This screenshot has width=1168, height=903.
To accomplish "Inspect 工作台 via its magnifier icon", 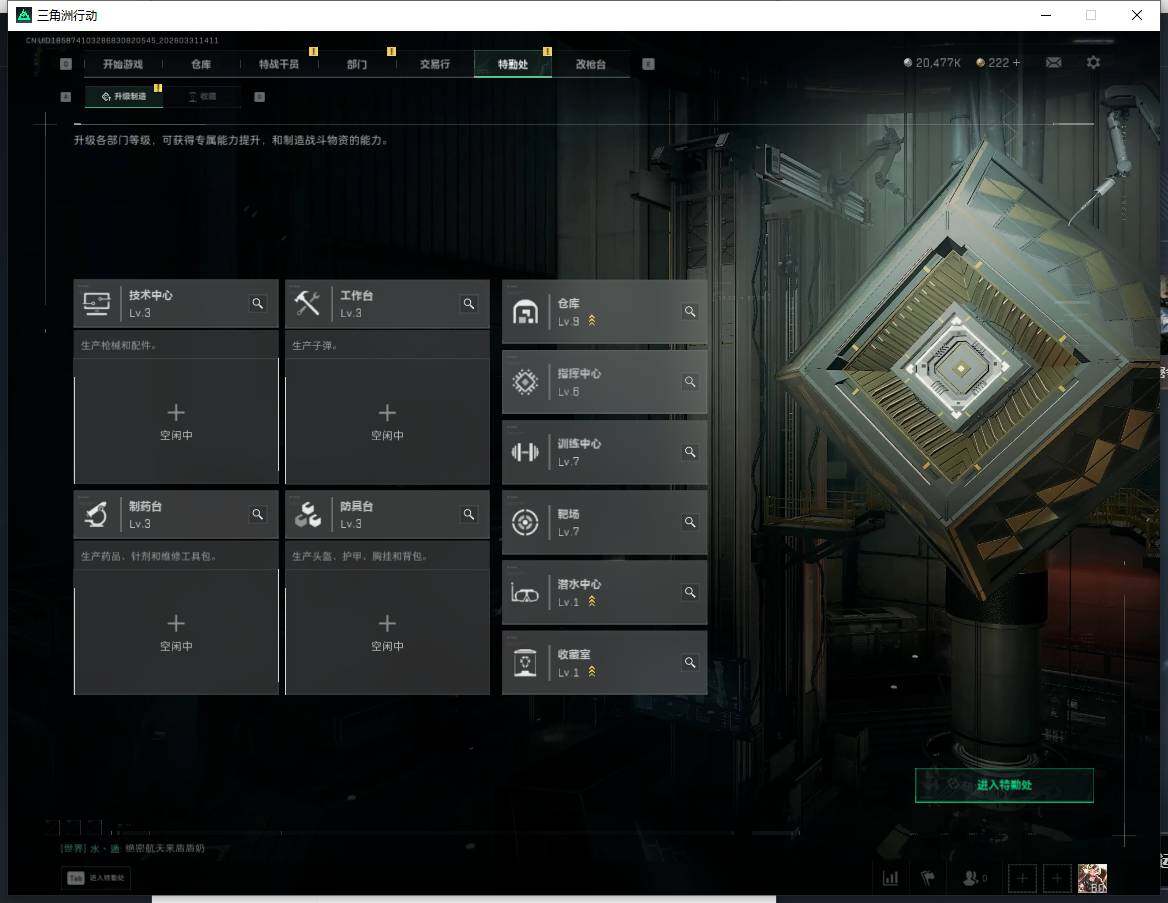I will (469, 304).
